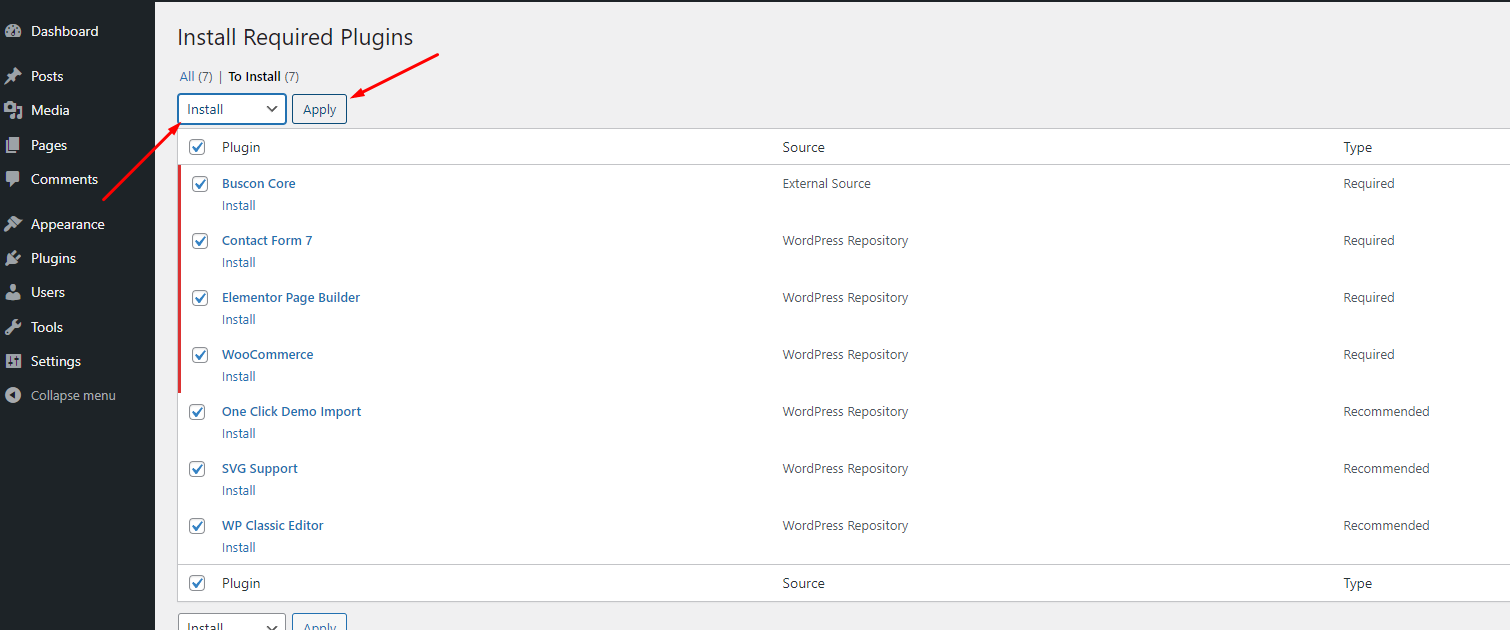Click the Media library icon
This screenshot has height=630, width=1510.
click(x=13, y=110)
